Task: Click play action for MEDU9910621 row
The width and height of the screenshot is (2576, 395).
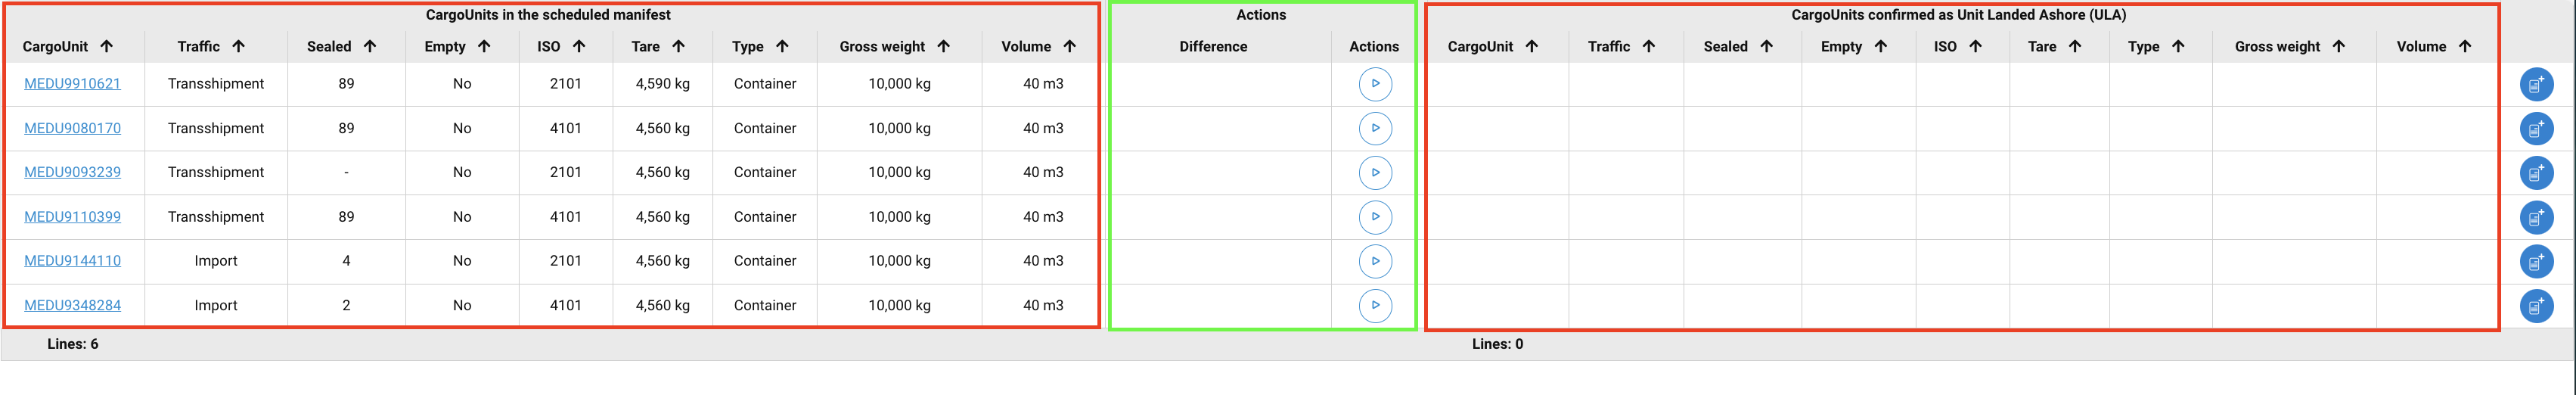Action: tap(1375, 84)
